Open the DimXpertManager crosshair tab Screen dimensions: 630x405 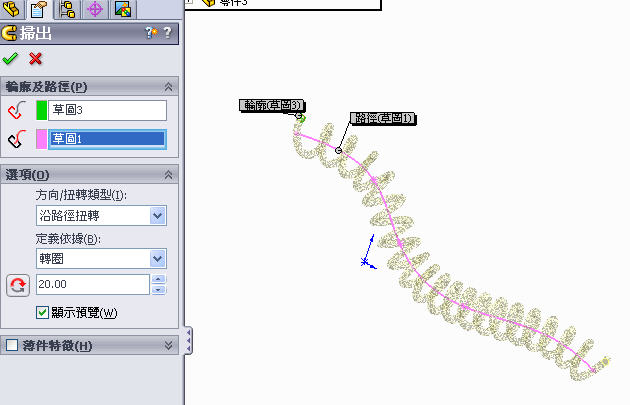[95, 8]
